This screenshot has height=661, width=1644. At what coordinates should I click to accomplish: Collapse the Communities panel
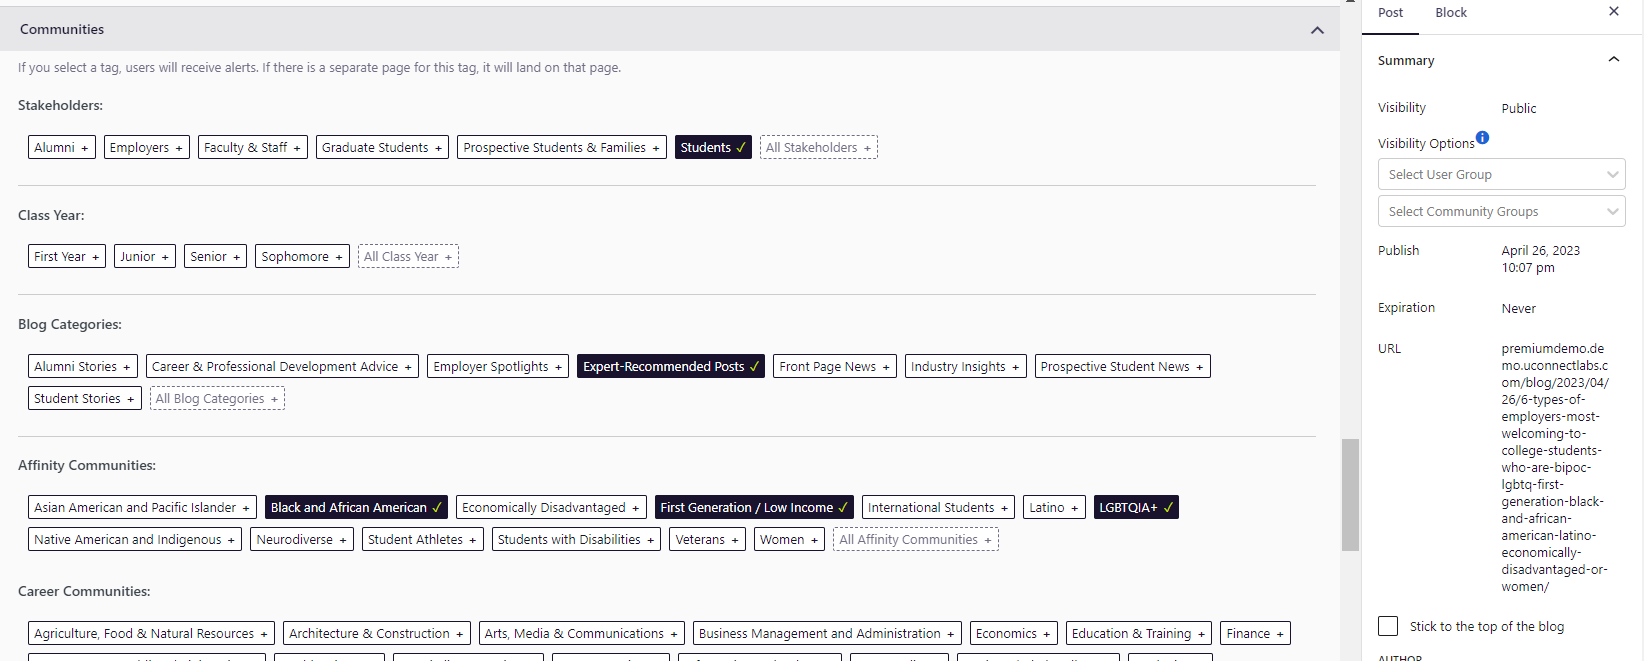click(x=1317, y=30)
